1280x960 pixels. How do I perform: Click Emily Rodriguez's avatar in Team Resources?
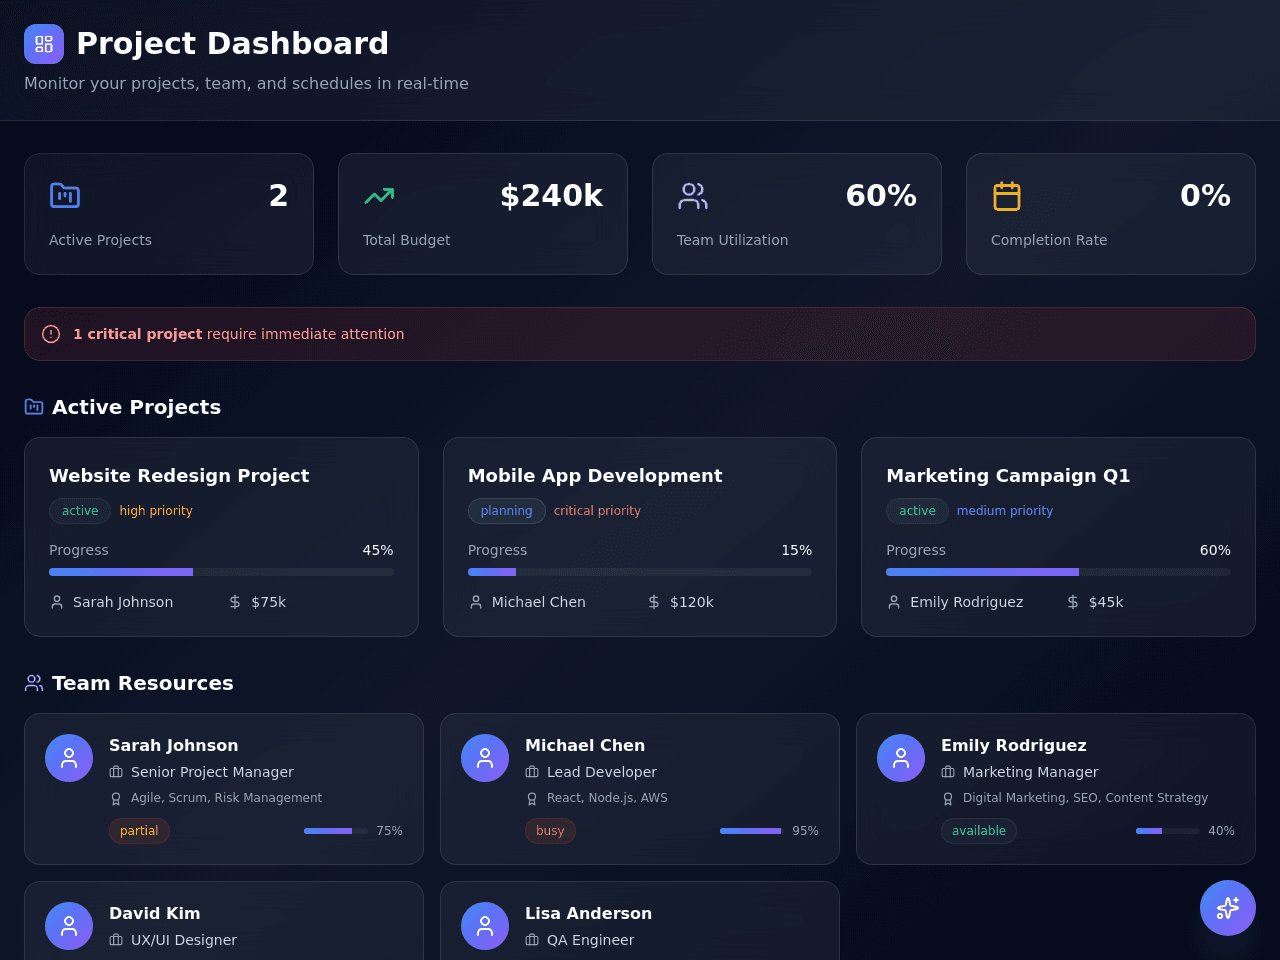click(x=901, y=758)
